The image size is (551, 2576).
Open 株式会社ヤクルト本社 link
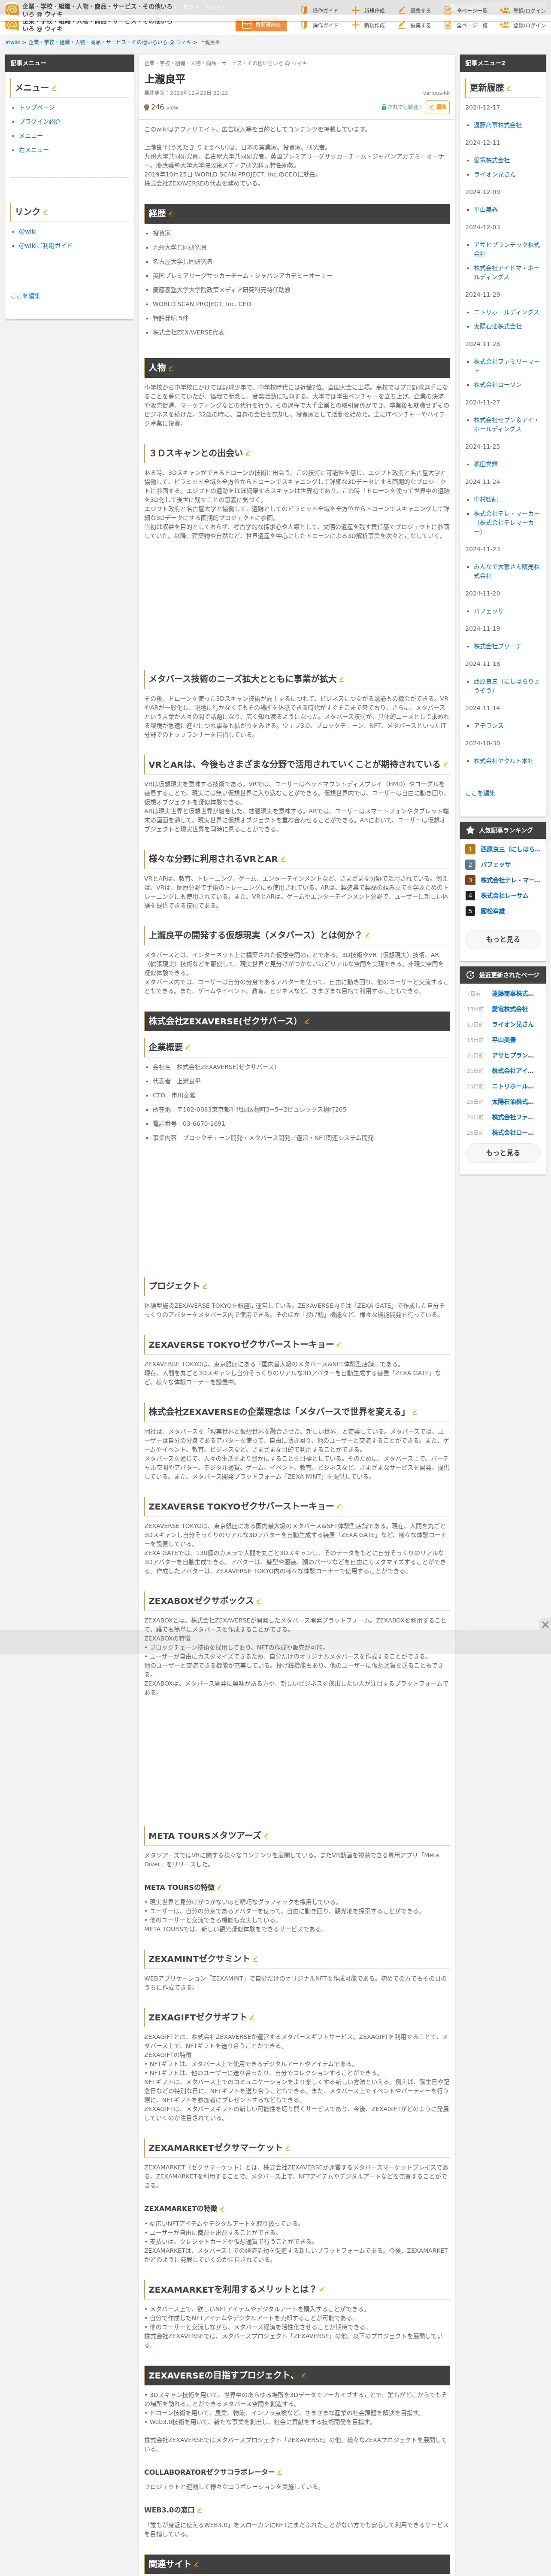503,761
